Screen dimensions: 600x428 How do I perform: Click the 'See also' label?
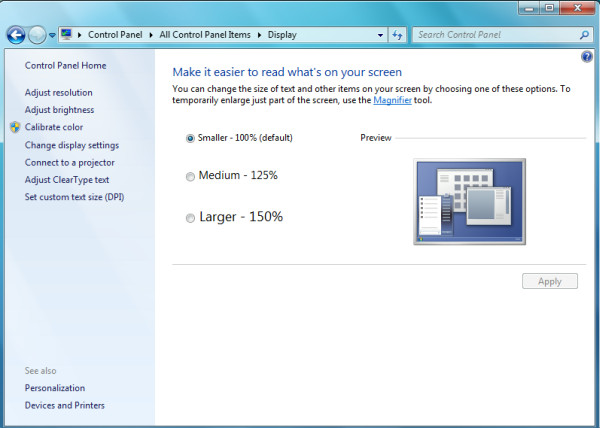pyautogui.click(x=41, y=371)
